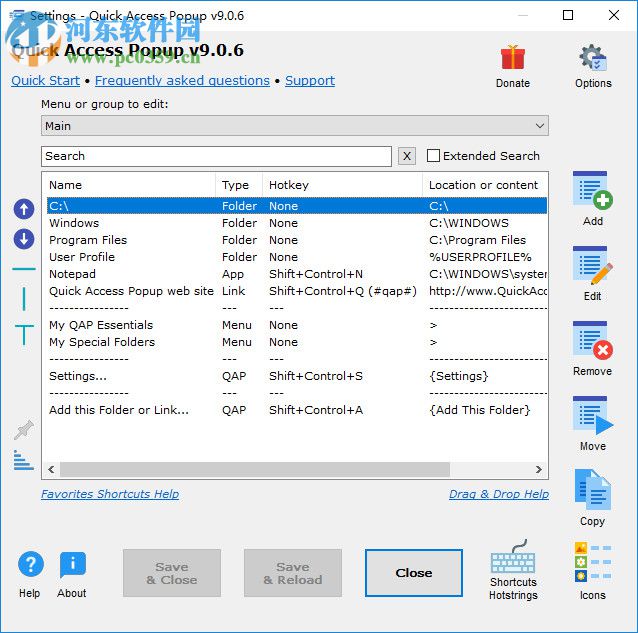
Task: Select My QAP Essentials menu row
Action: point(297,325)
